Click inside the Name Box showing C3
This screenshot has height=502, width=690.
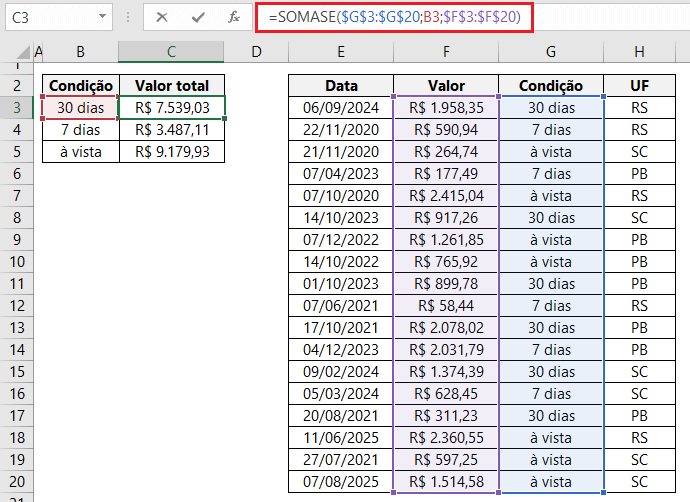click(51, 17)
